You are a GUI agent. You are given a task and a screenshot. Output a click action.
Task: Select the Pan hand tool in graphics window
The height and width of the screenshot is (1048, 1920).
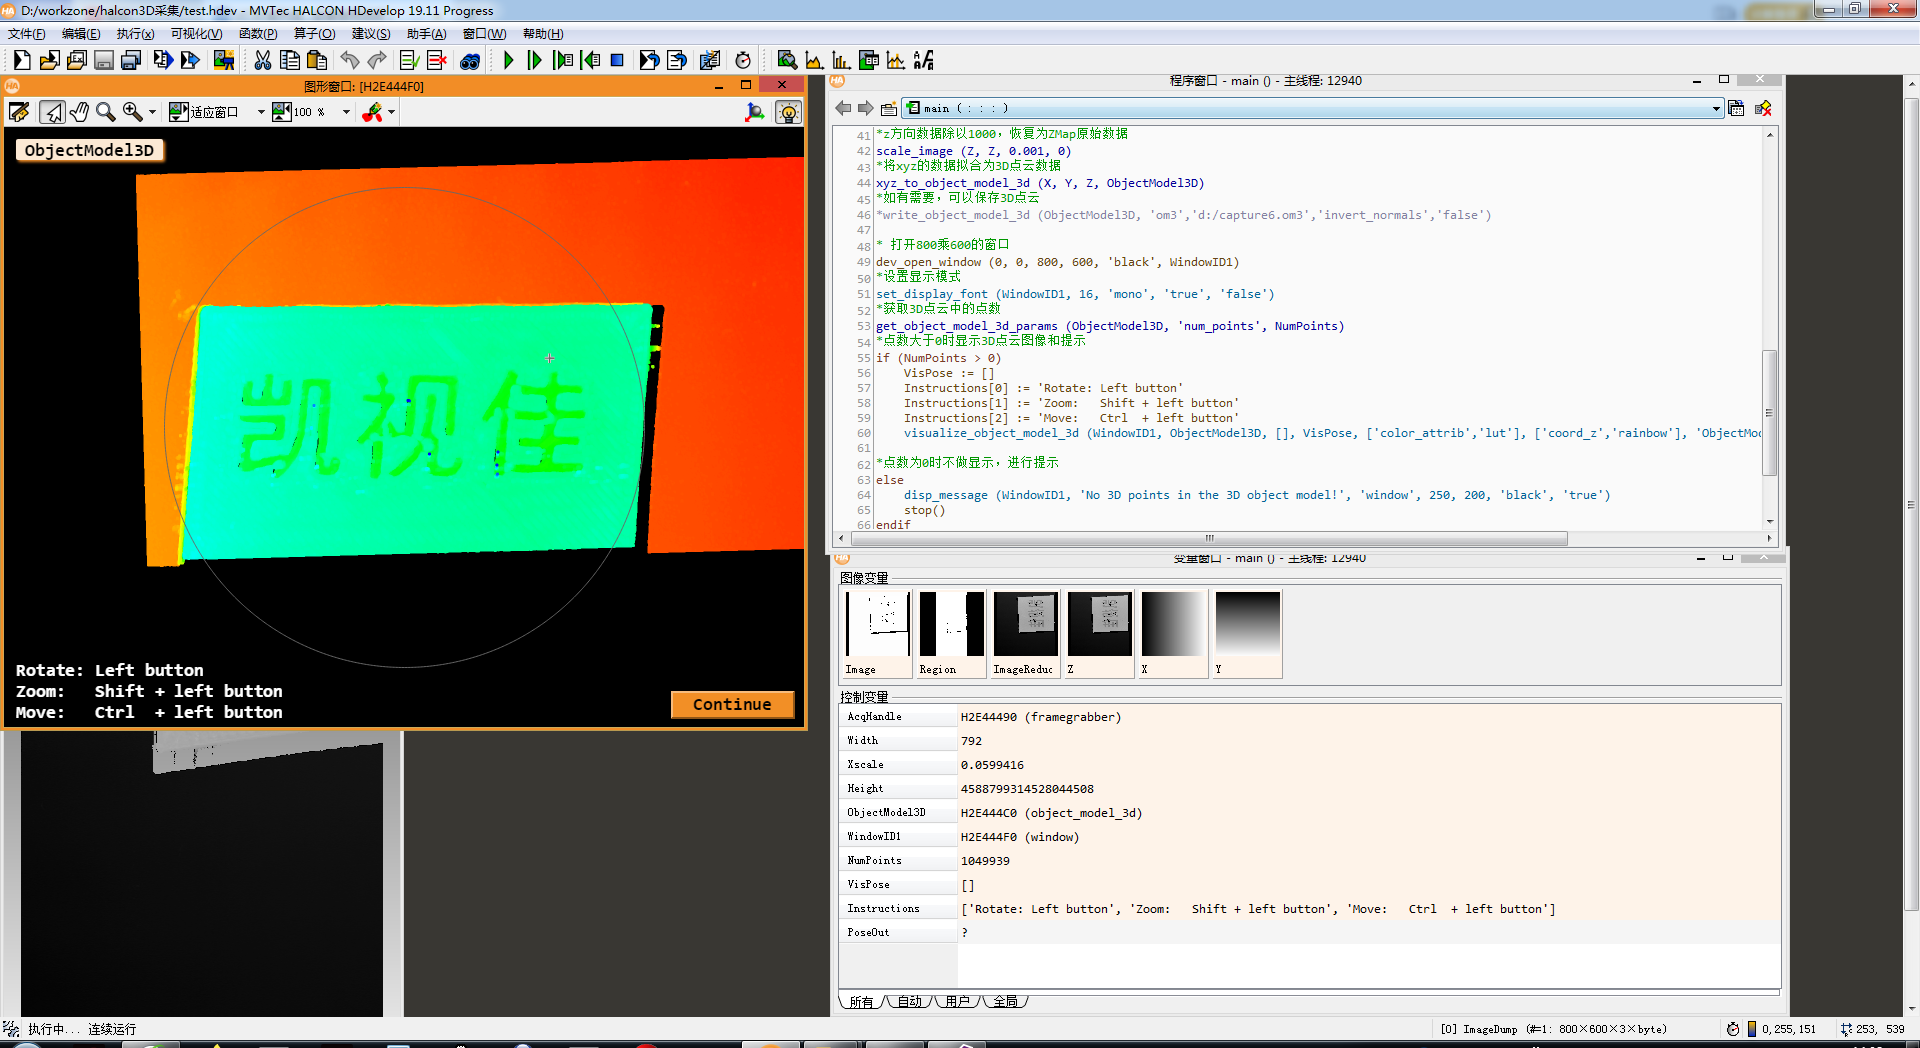(80, 112)
